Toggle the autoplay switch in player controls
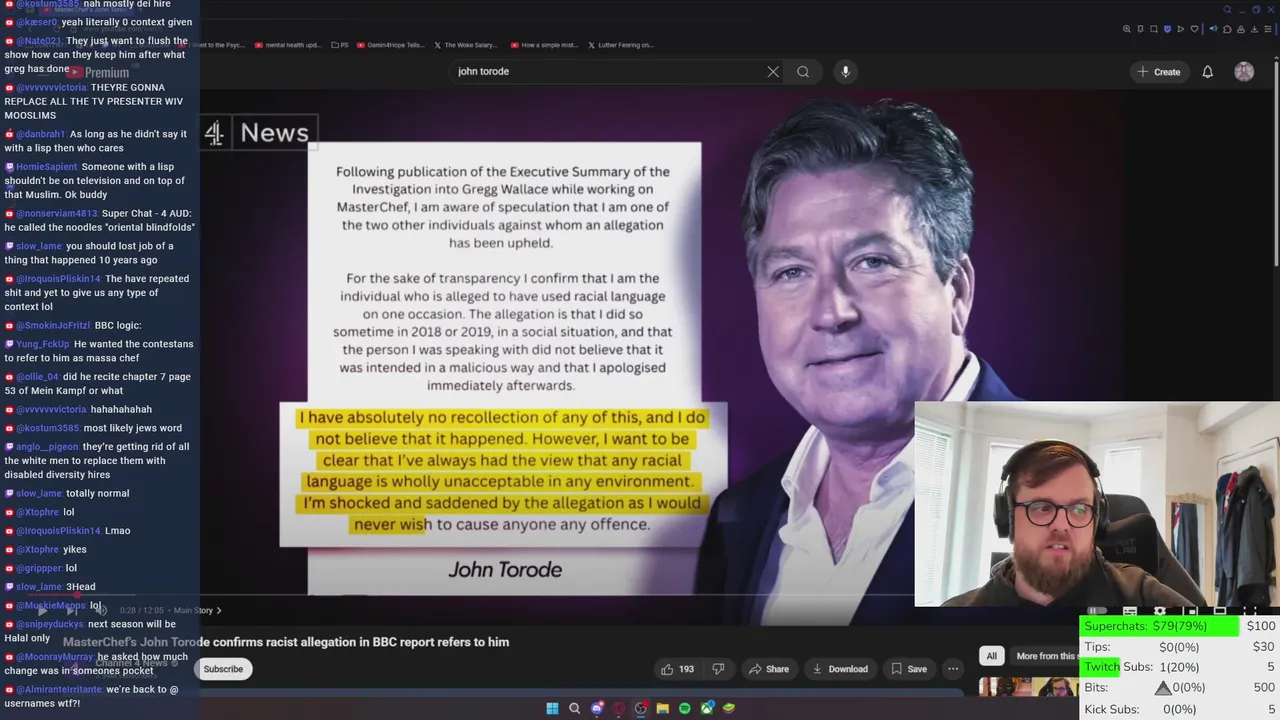 point(1097,611)
